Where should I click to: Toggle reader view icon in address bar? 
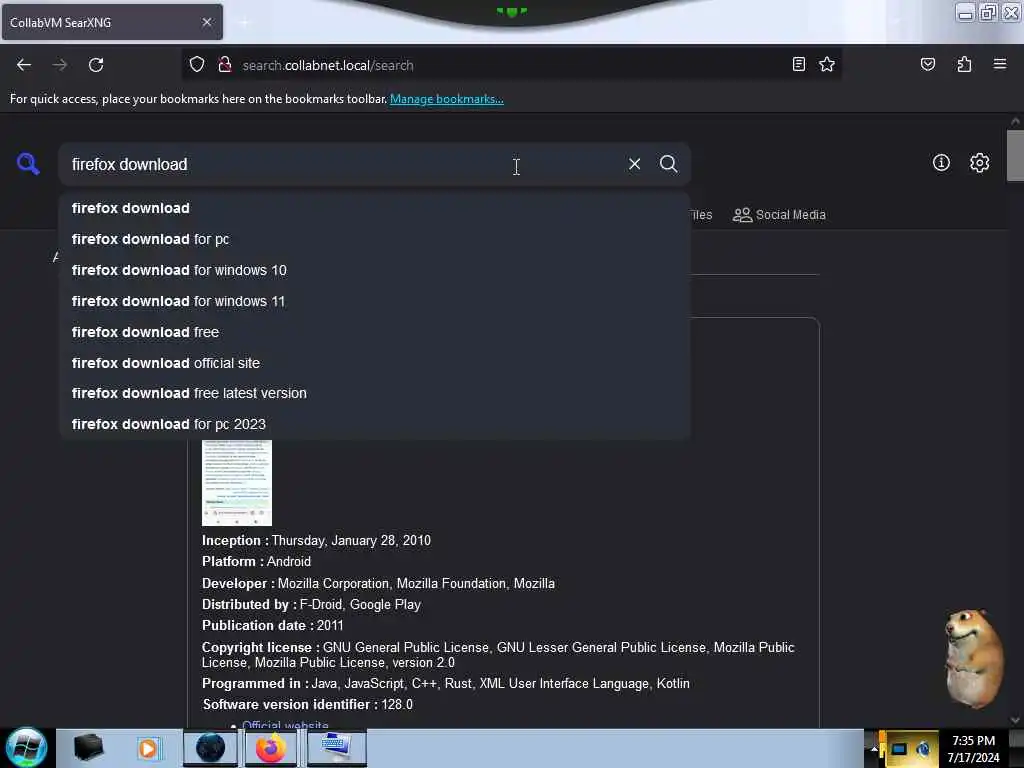pos(798,64)
